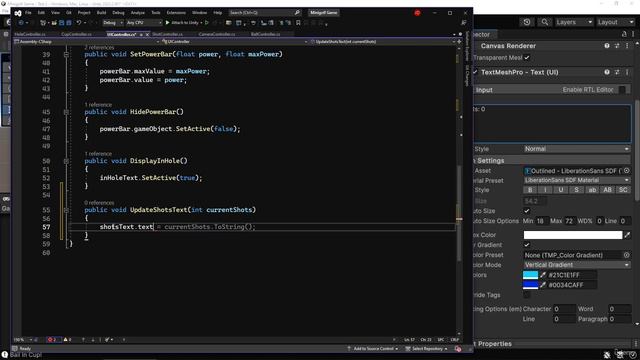
Task: Open the Help menu
Action: tap(218, 13)
